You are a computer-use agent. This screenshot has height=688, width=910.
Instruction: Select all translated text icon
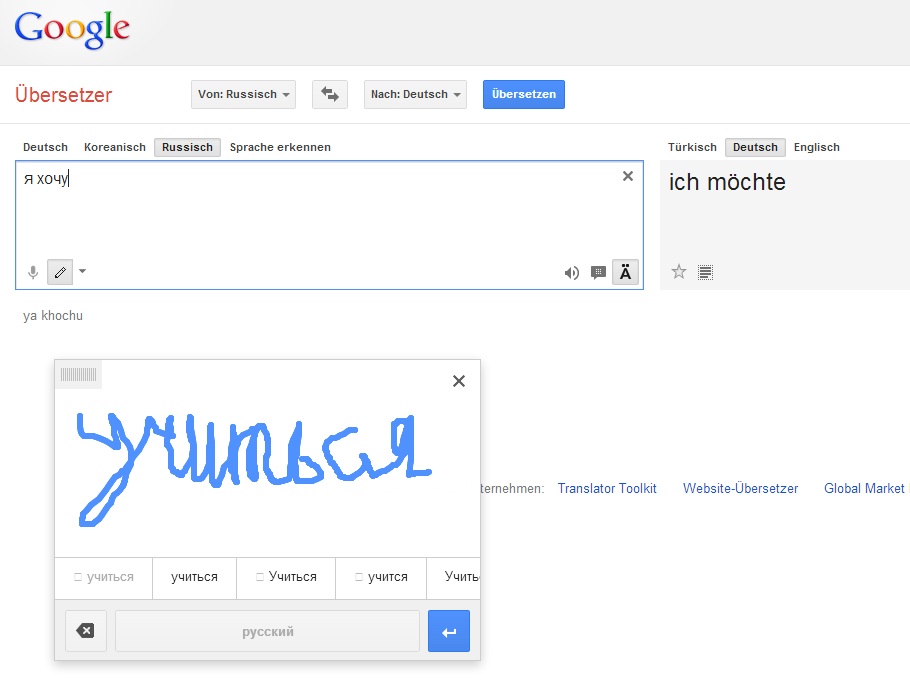[x=705, y=272]
